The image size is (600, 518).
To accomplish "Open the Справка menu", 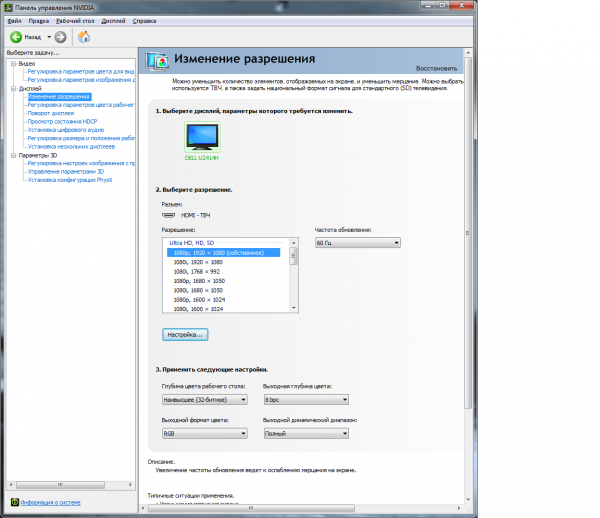I will click(144, 20).
